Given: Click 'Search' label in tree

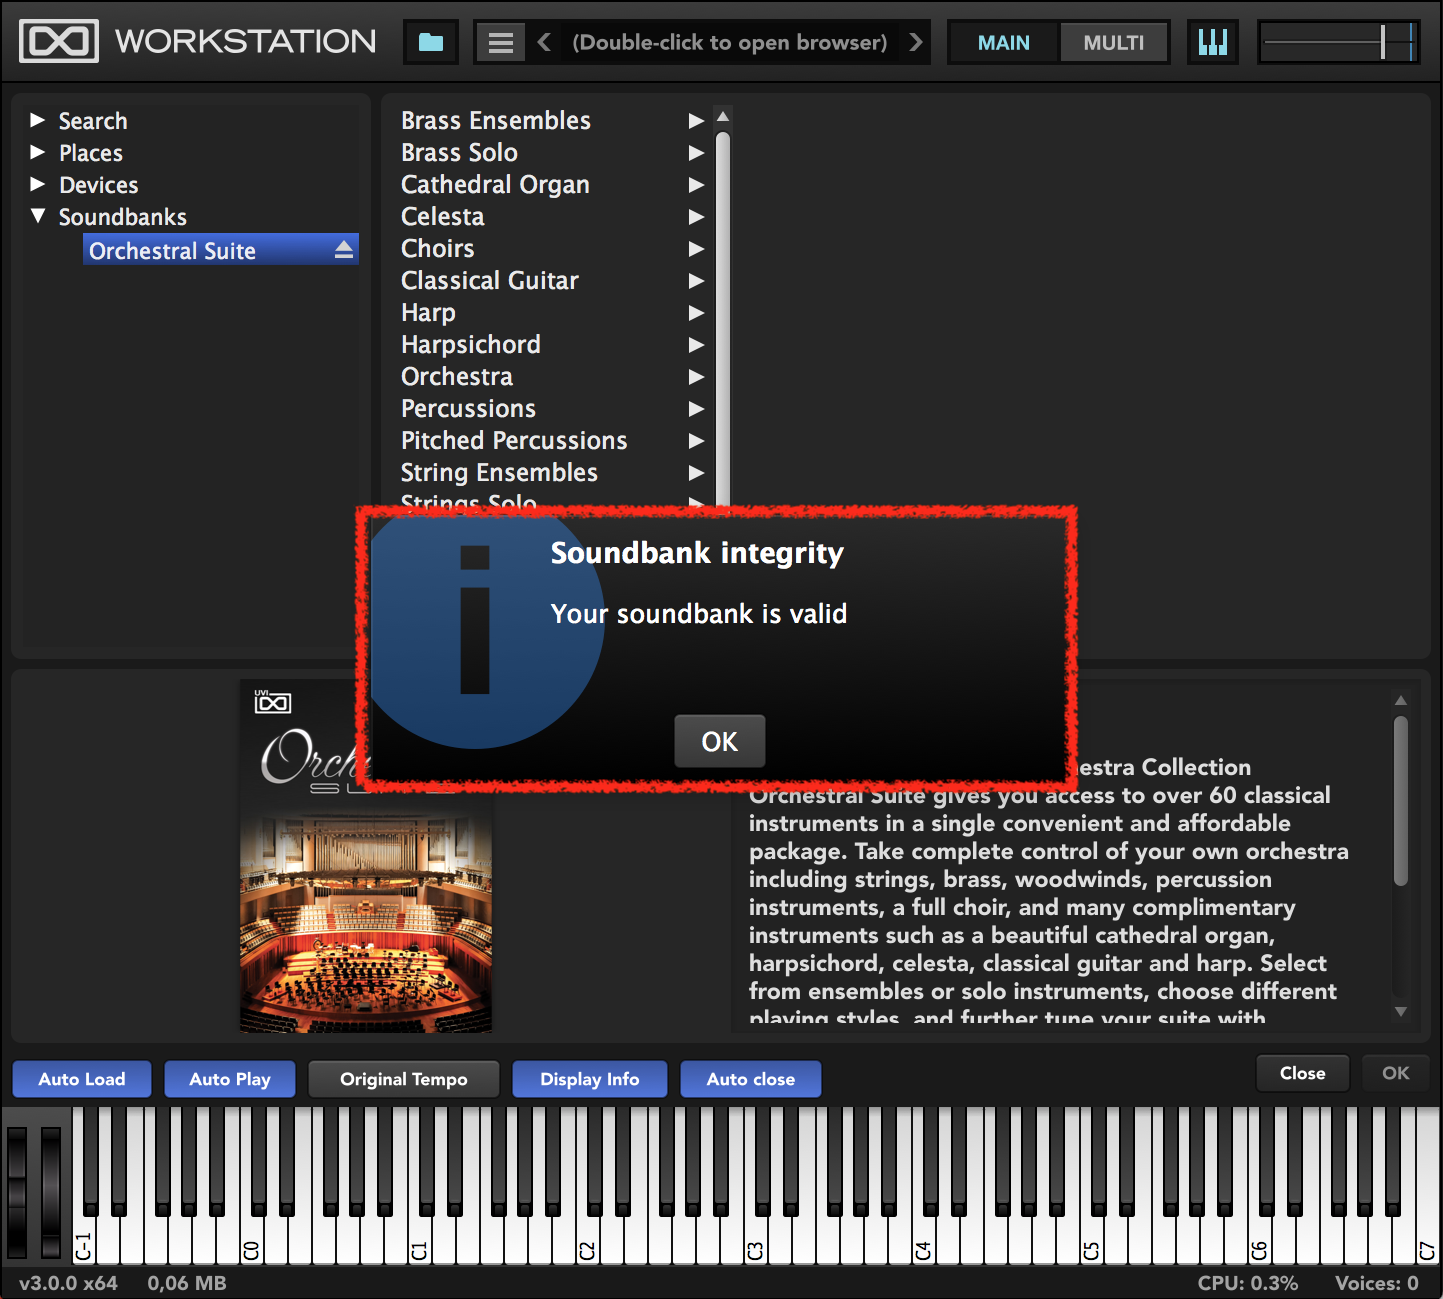Looking at the screenshot, I should click(93, 121).
